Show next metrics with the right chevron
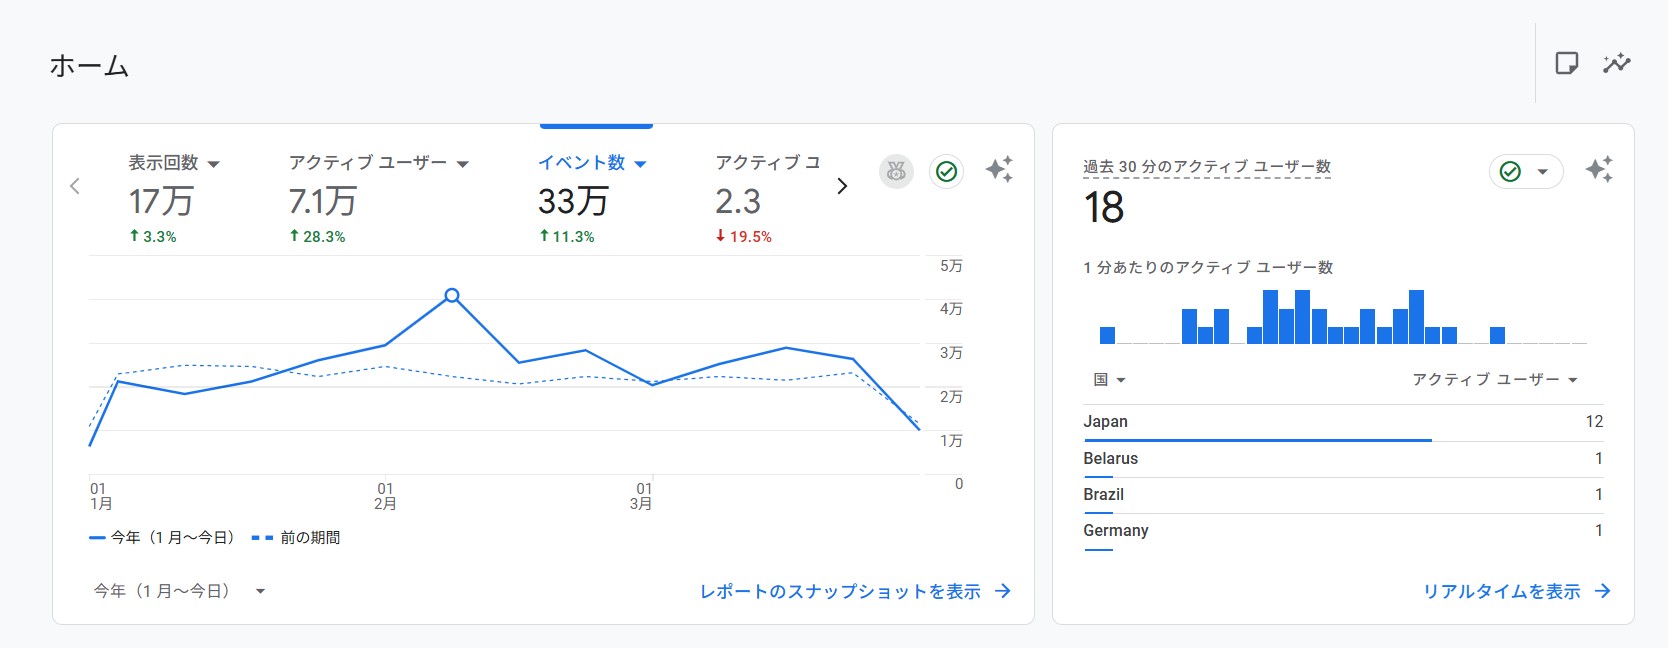This screenshot has width=1668, height=648. (842, 186)
